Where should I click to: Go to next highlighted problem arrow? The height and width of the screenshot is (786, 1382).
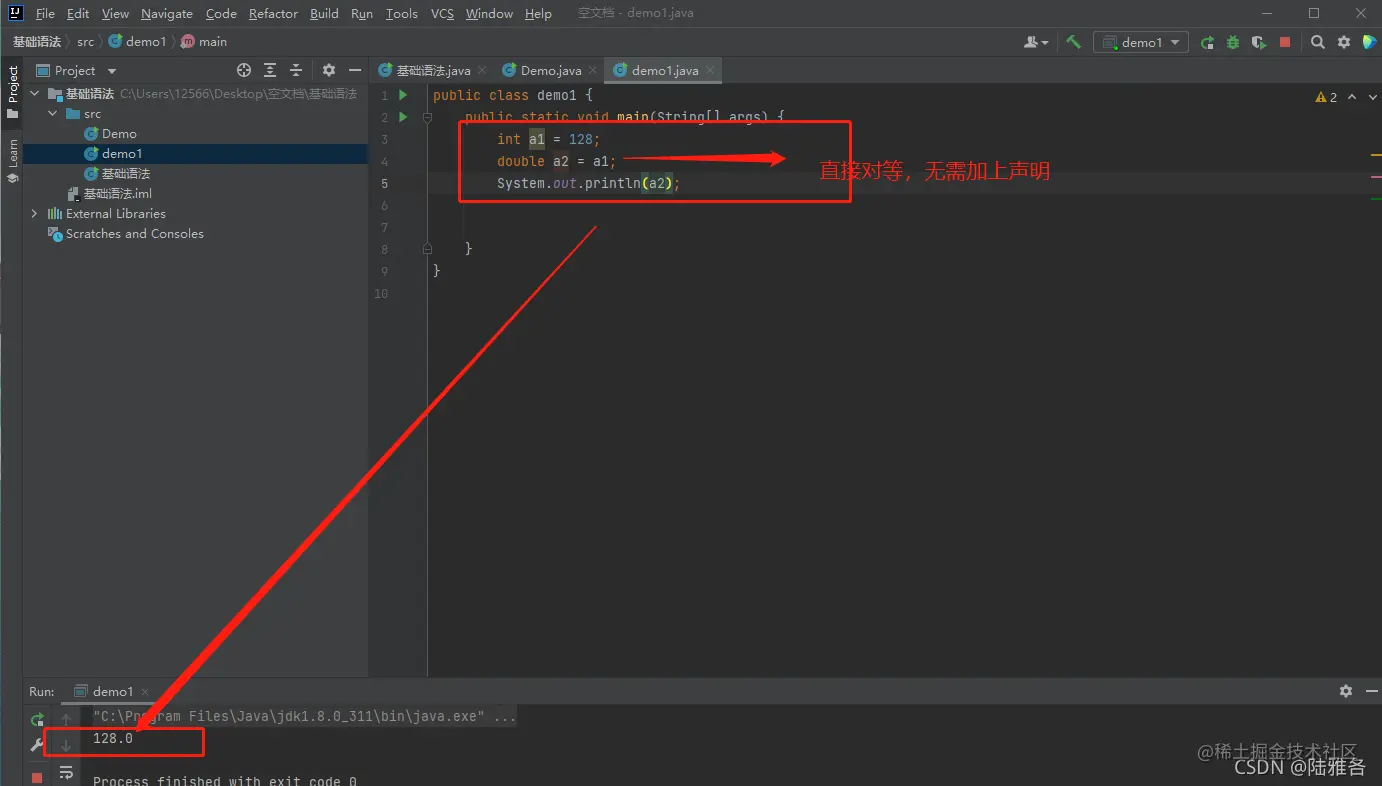click(1371, 97)
